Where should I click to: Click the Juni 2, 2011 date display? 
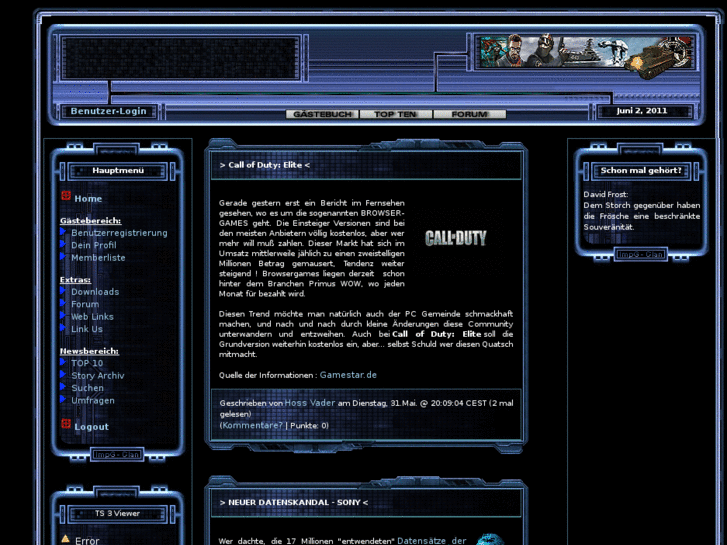coord(642,111)
